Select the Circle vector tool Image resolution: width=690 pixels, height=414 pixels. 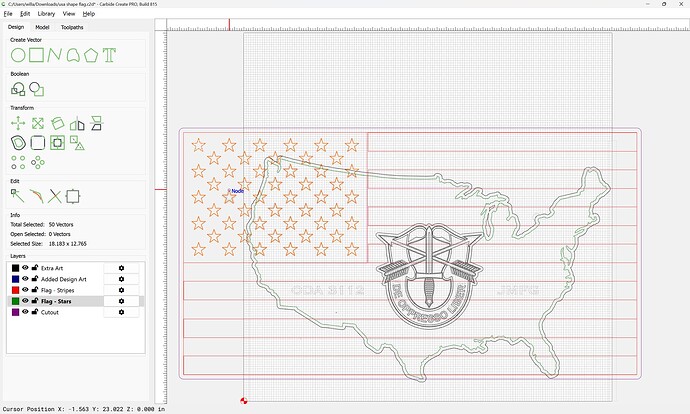(x=18, y=55)
